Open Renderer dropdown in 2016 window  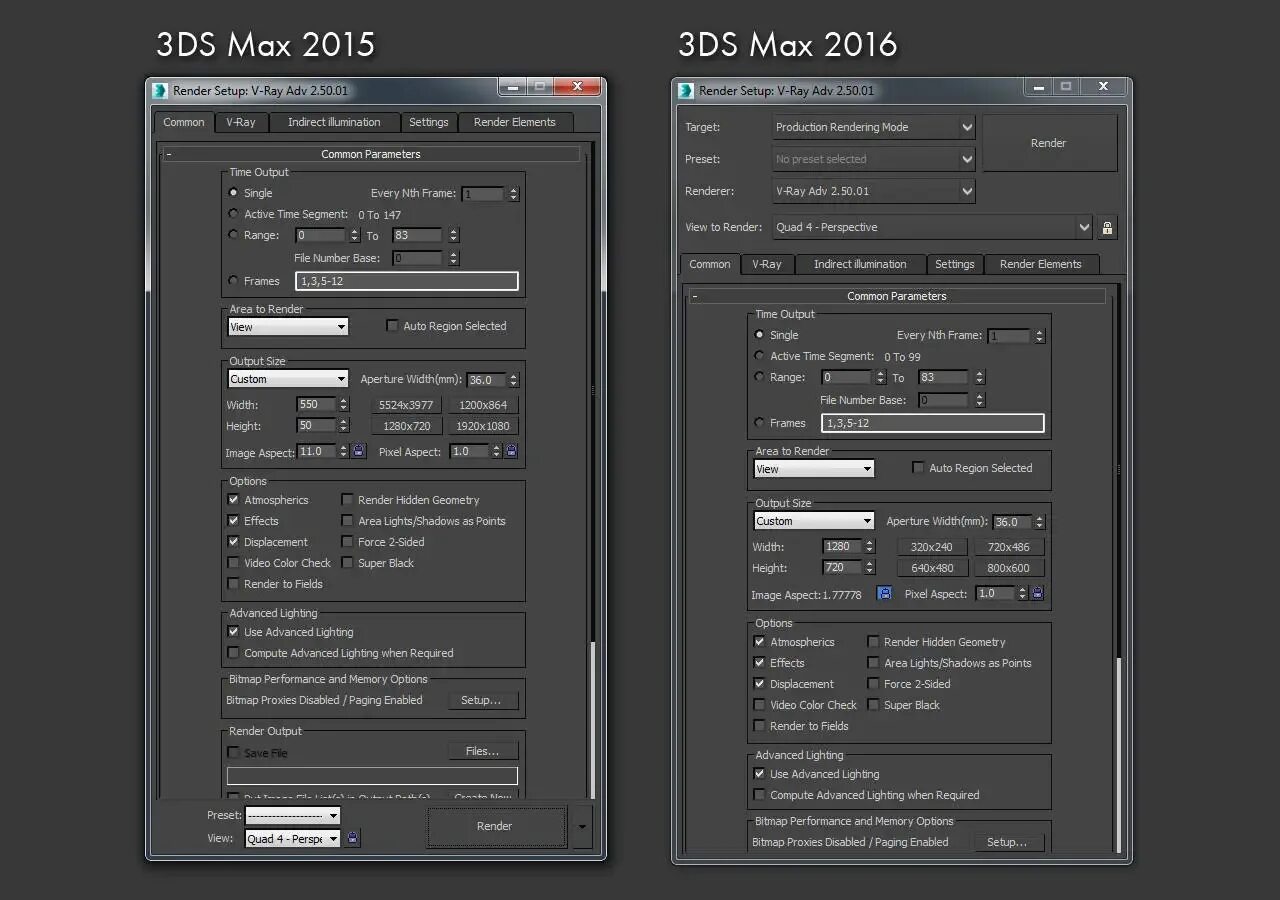point(874,191)
